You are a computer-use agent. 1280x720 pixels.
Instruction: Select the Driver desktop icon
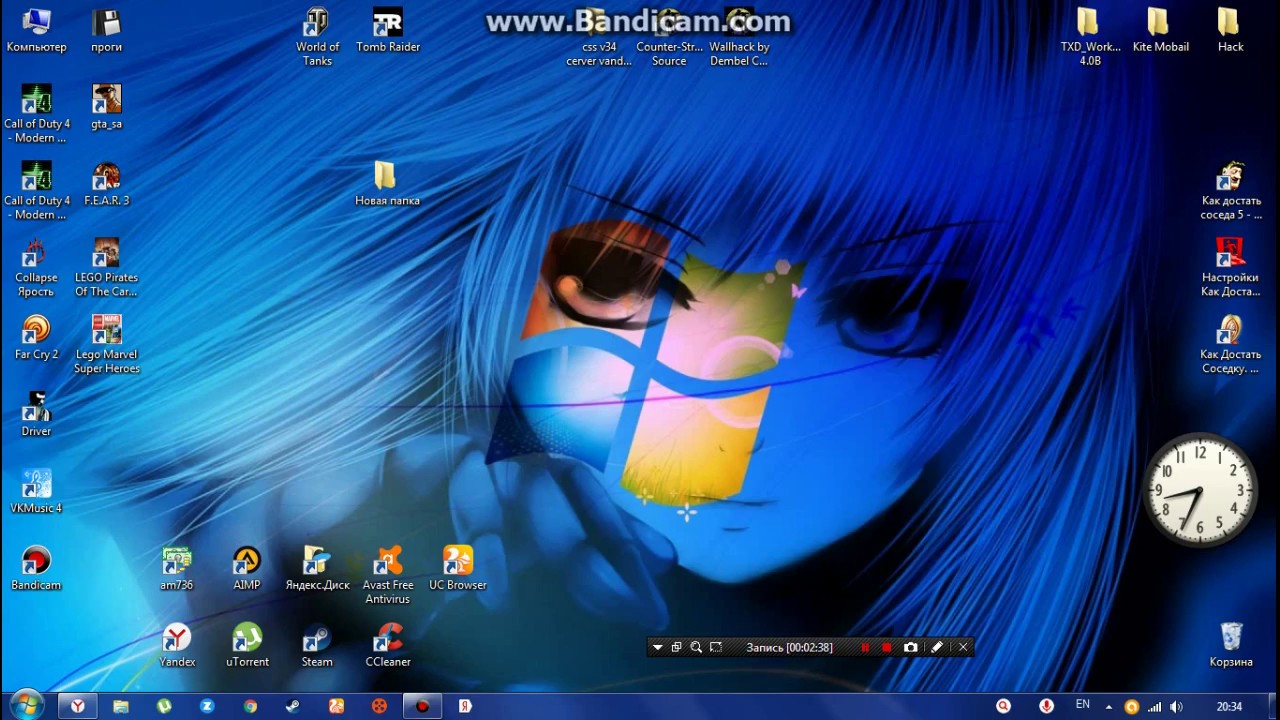click(x=36, y=415)
